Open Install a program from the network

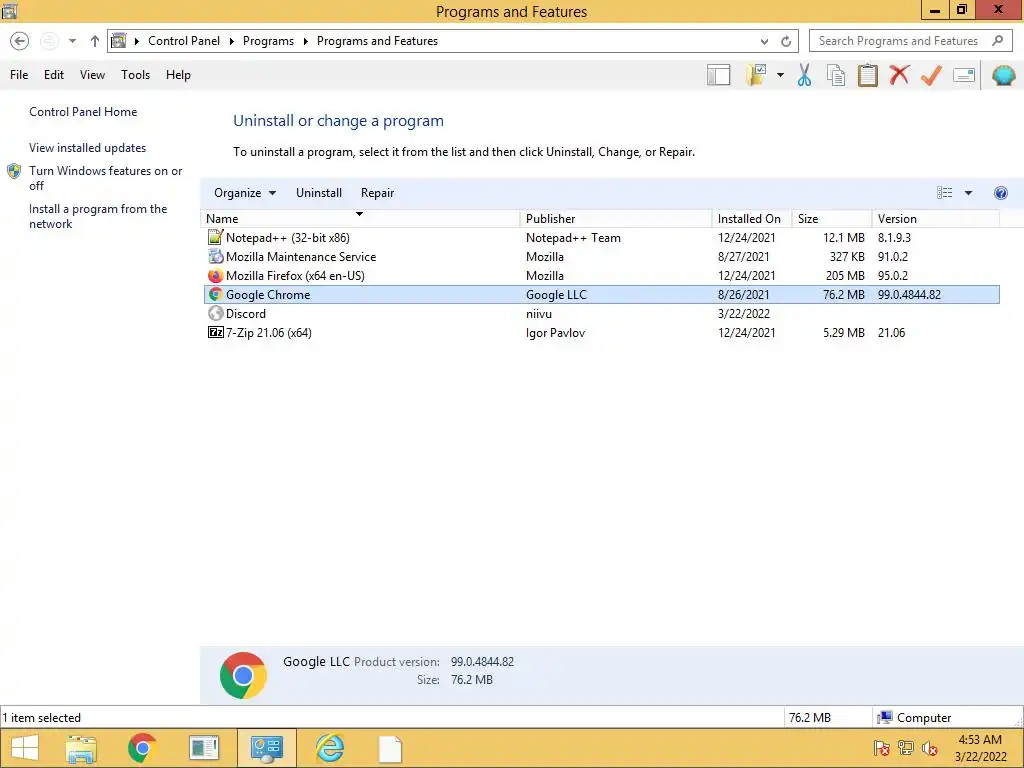click(x=98, y=216)
